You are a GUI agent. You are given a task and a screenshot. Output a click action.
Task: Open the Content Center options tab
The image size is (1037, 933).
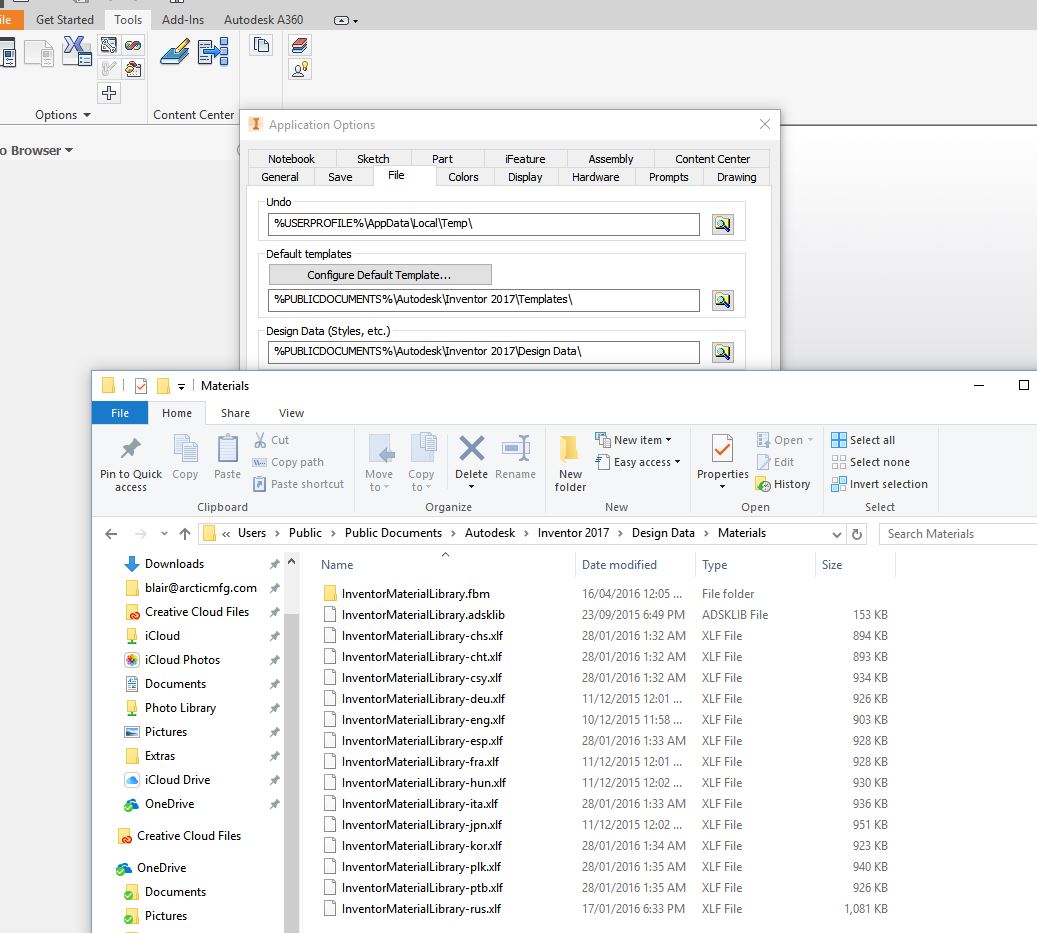click(x=712, y=159)
